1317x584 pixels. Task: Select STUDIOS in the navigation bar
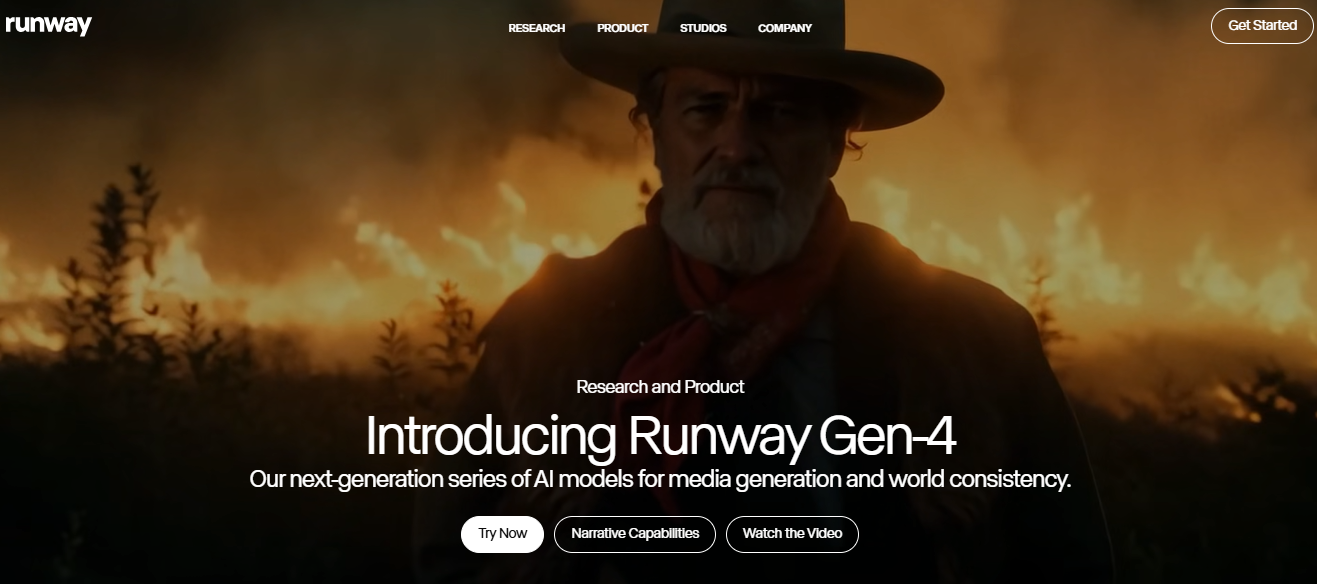(703, 28)
